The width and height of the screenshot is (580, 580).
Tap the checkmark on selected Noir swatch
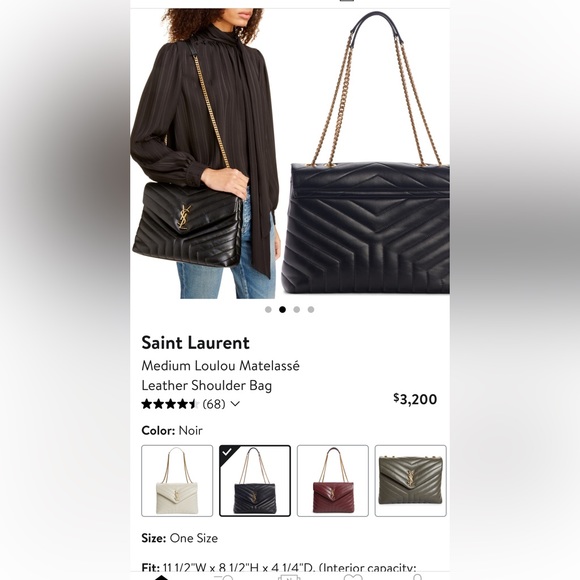(x=227, y=451)
